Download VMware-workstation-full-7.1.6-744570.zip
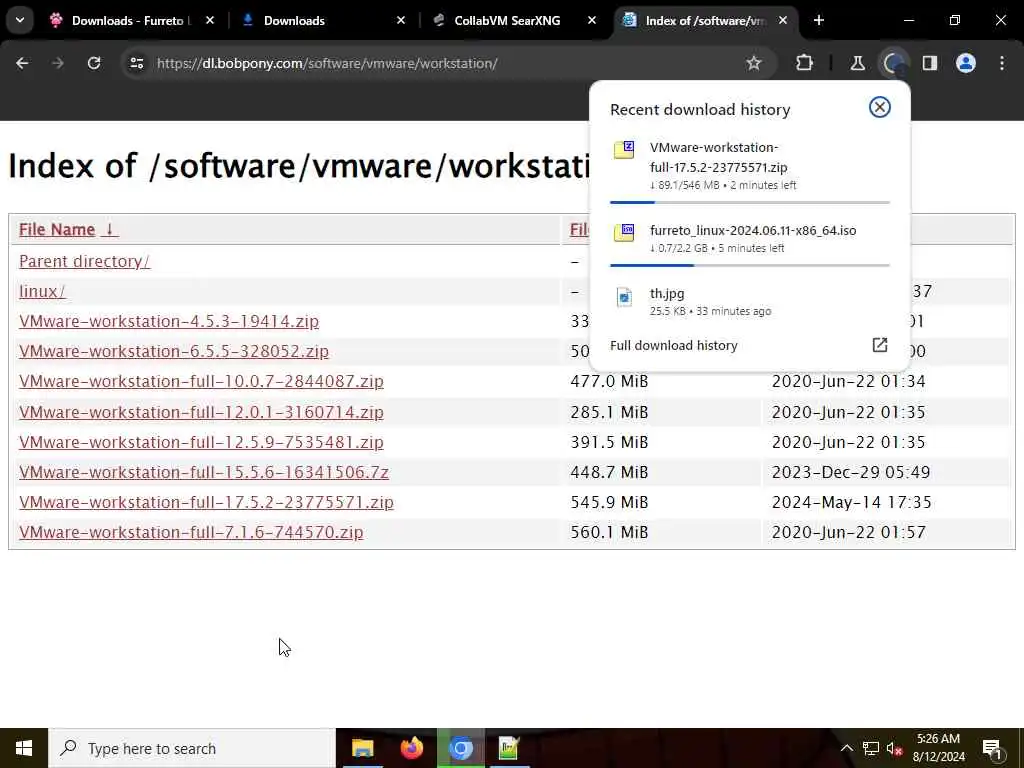Viewport: 1024px width, 768px height. pyautogui.click(x=191, y=532)
